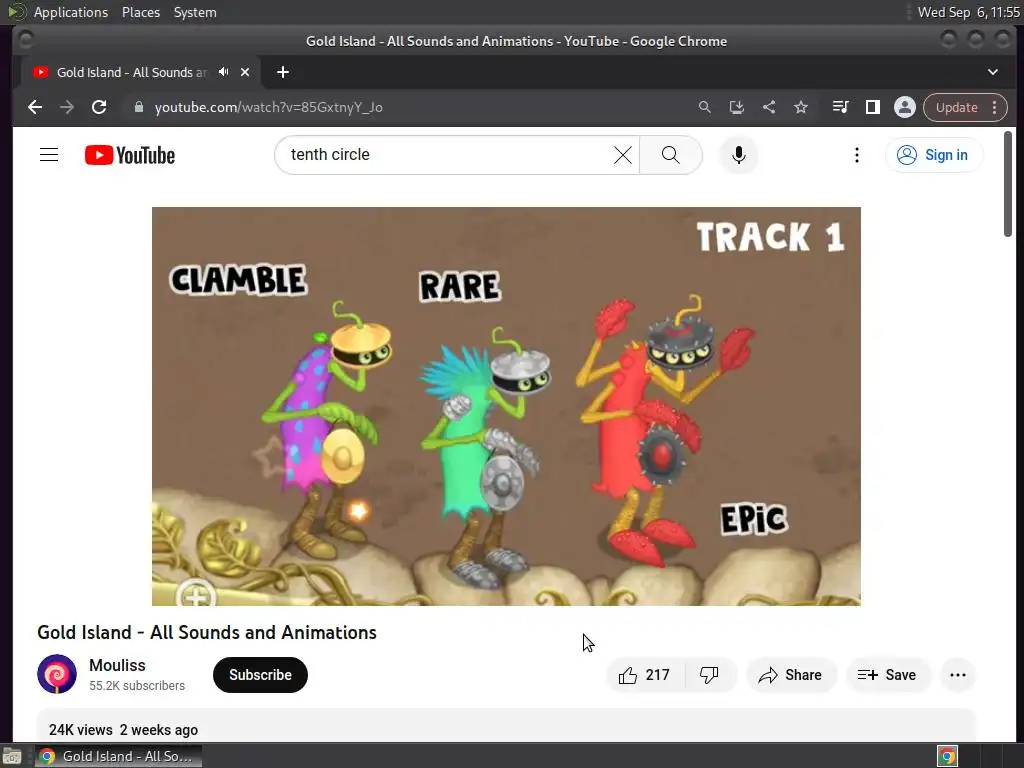Open the Chrome zoom magnifier icon

(x=705, y=107)
